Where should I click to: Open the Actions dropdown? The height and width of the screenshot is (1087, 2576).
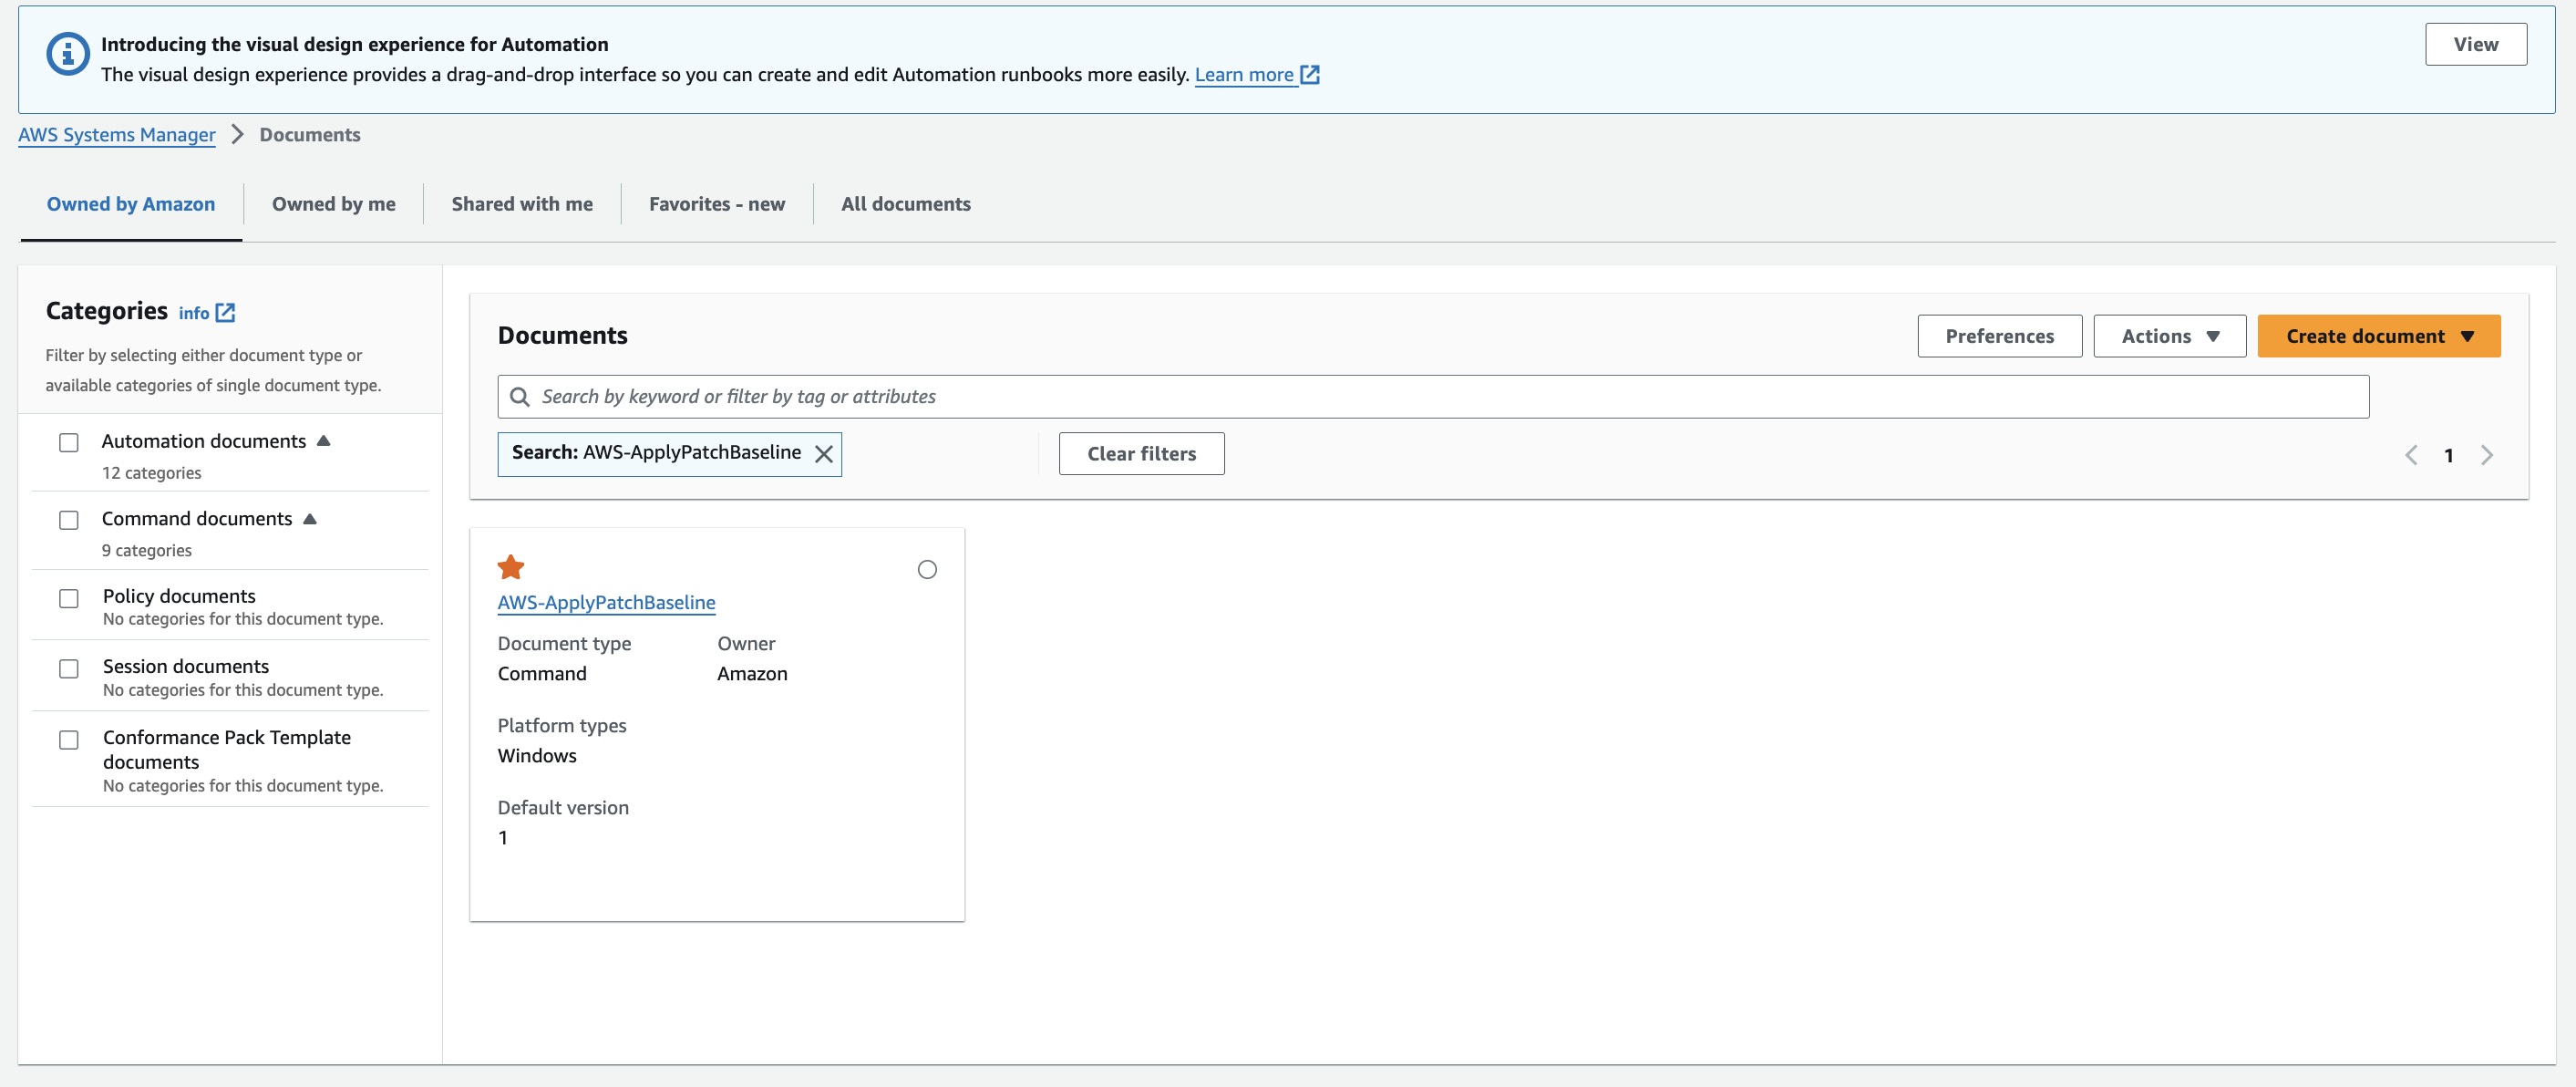pyautogui.click(x=2169, y=336)
